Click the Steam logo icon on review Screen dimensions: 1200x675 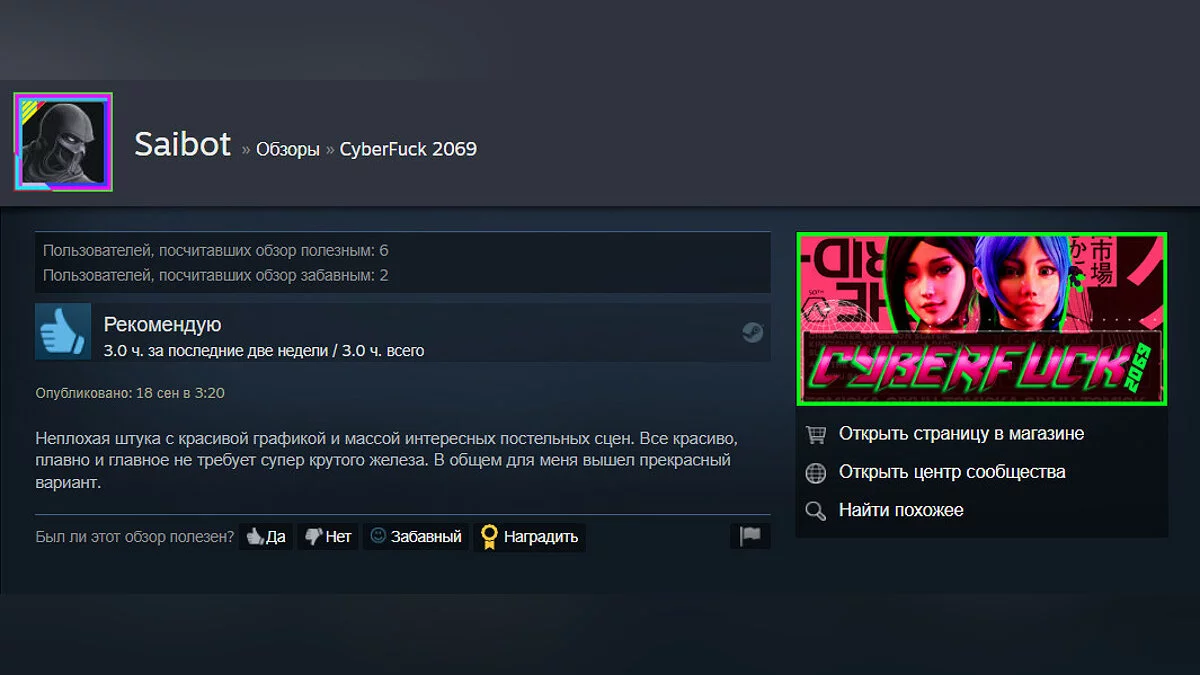(753, 333)
